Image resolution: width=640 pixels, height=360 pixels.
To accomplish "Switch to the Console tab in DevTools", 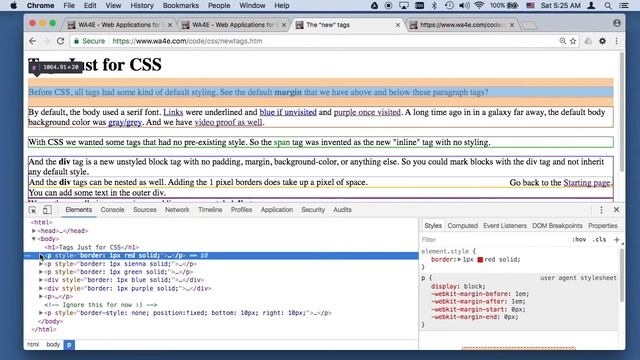I will (112, 210).
